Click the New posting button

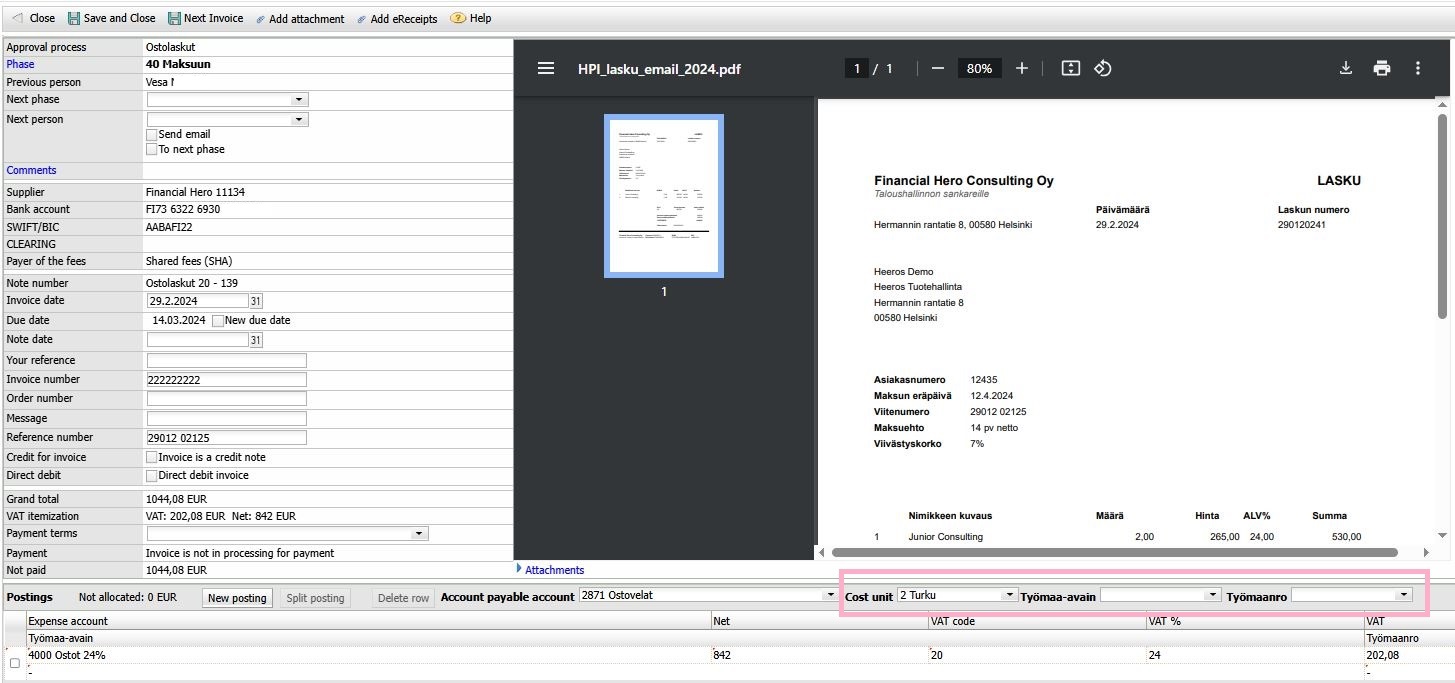pyautogui.click(x=237, y=598)
